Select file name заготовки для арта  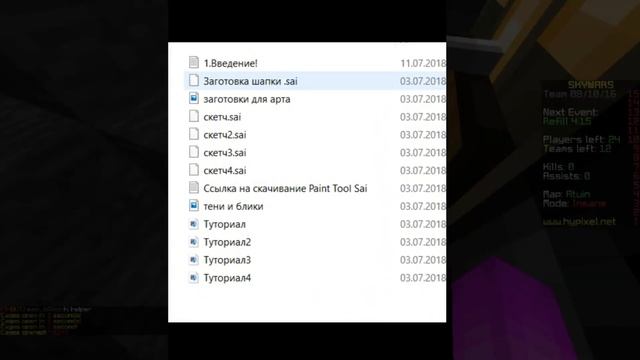(247, 99)
